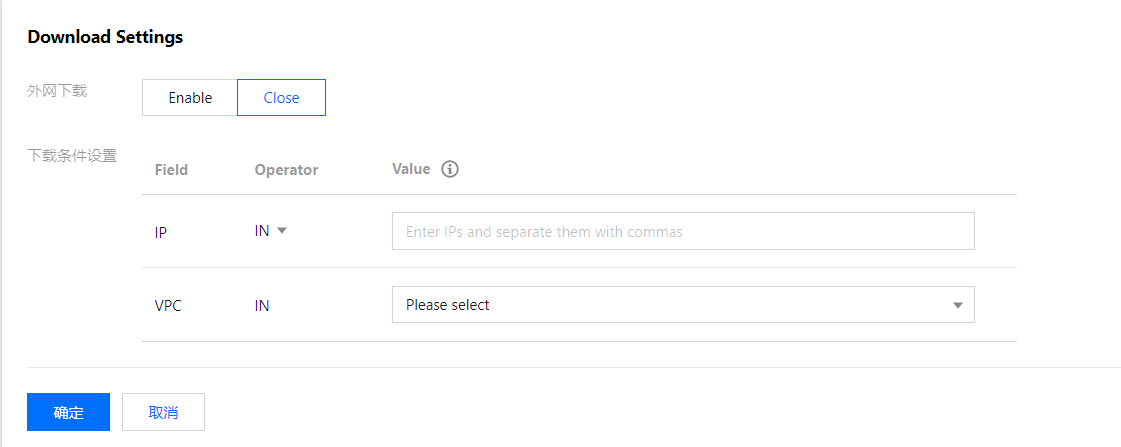Click the IP field name cell
Screen dimensions: 1121x447
(161, 232)
